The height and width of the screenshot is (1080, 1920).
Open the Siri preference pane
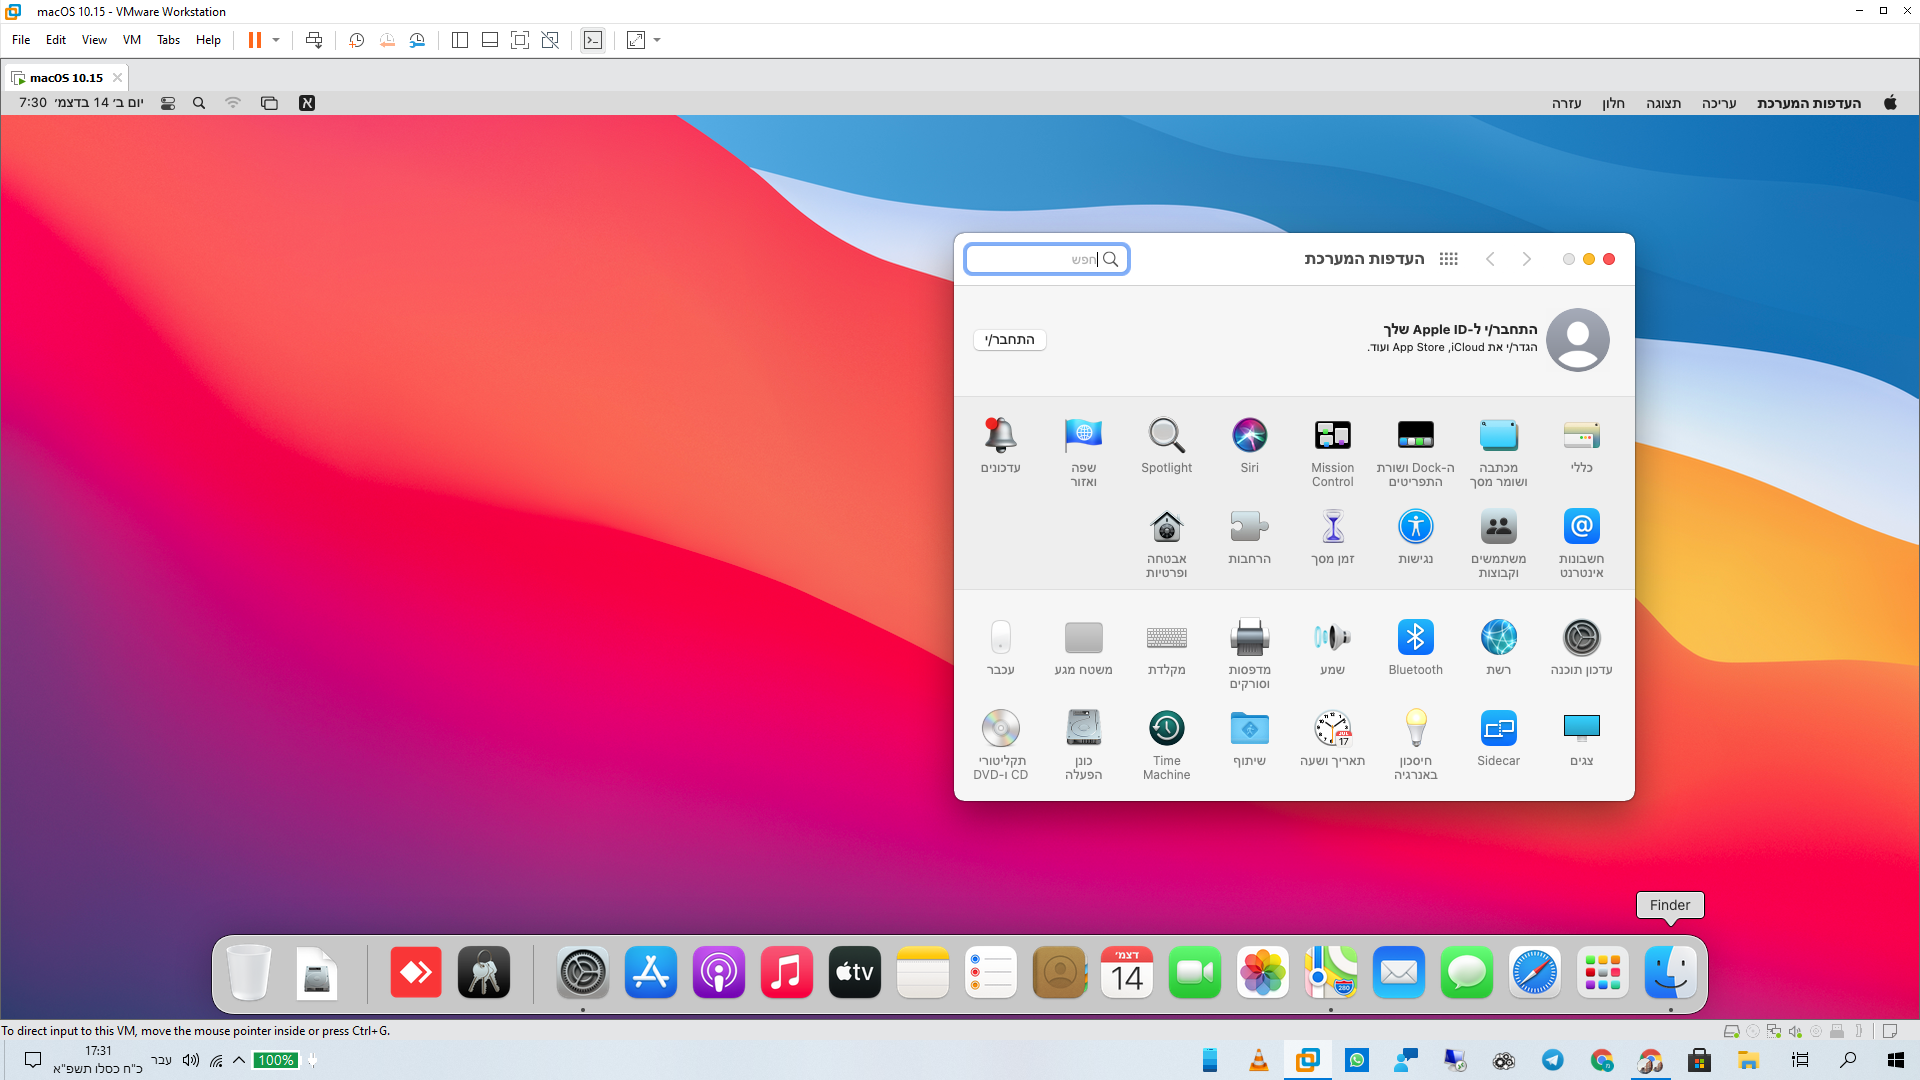pos(1249,446)
